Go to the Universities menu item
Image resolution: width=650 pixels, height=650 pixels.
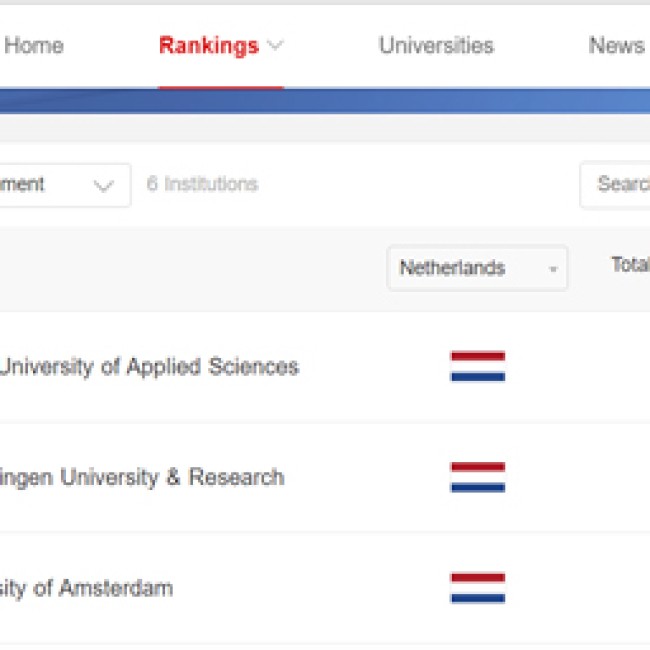coord(437,45)
